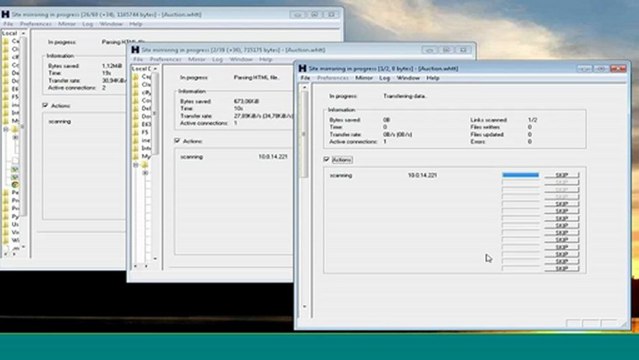
Task: Open the Mirror menu in the front window
Action: [x=364, y=78]
